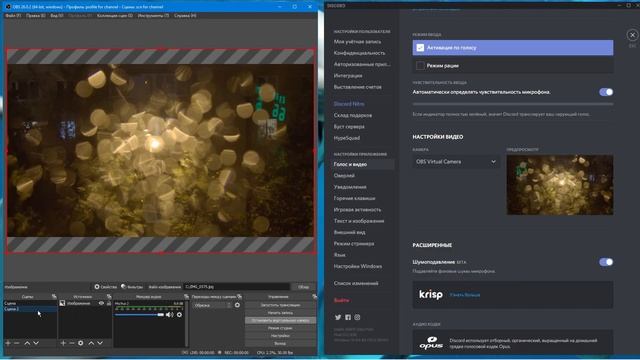Select the Изображение source row in OBS

tap(85, 303)
